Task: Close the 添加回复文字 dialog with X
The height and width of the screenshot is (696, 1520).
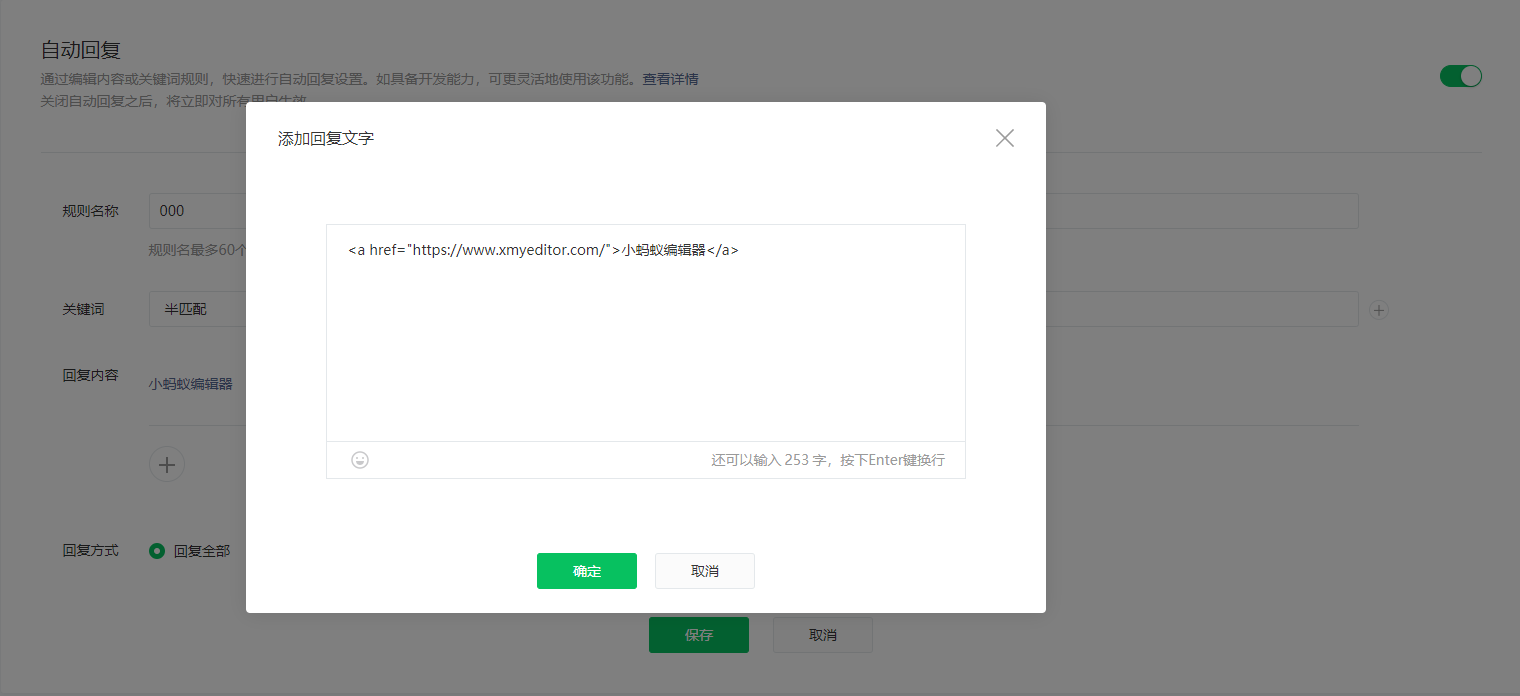Action: click(x=1005, y=138)
